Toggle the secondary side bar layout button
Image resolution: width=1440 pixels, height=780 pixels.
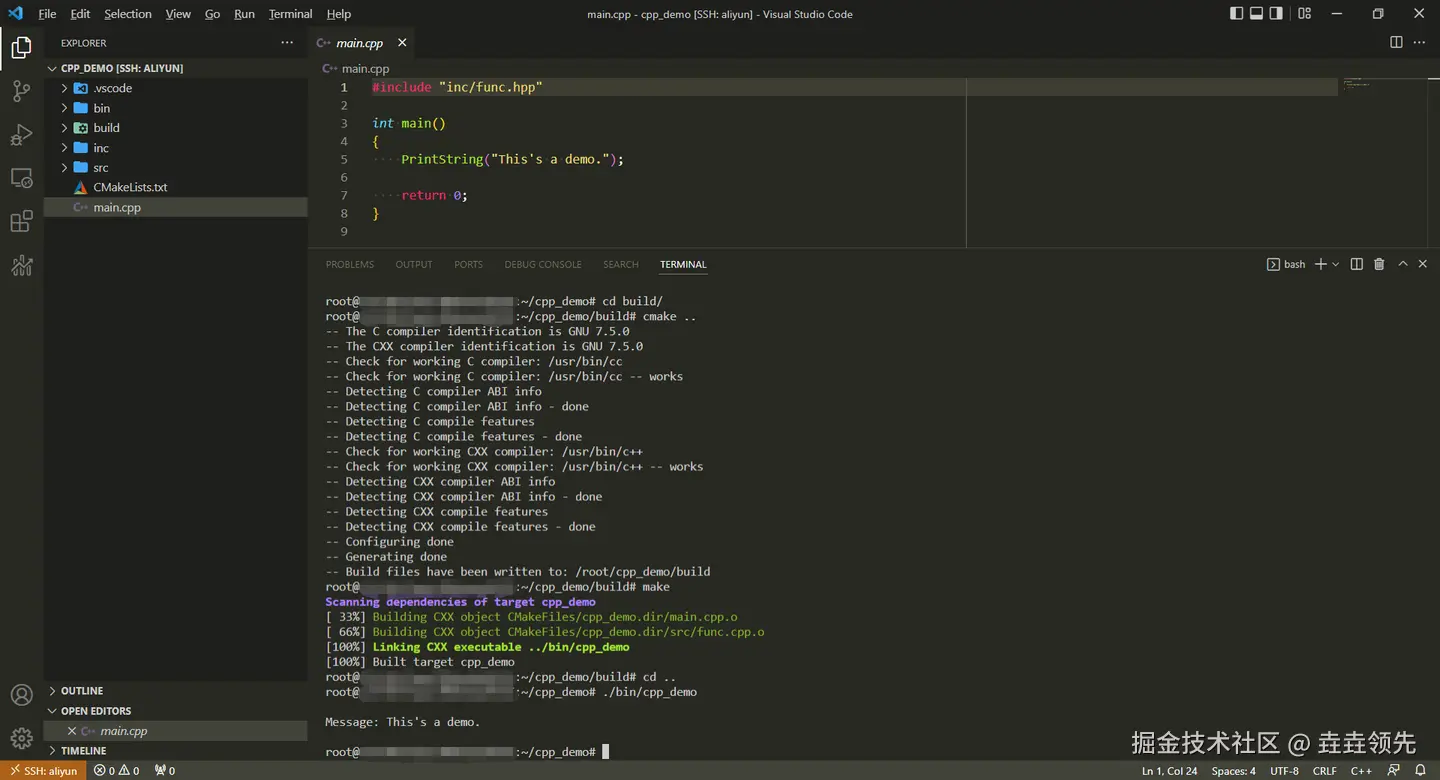pyautogui.click(x=1276, y=14)
